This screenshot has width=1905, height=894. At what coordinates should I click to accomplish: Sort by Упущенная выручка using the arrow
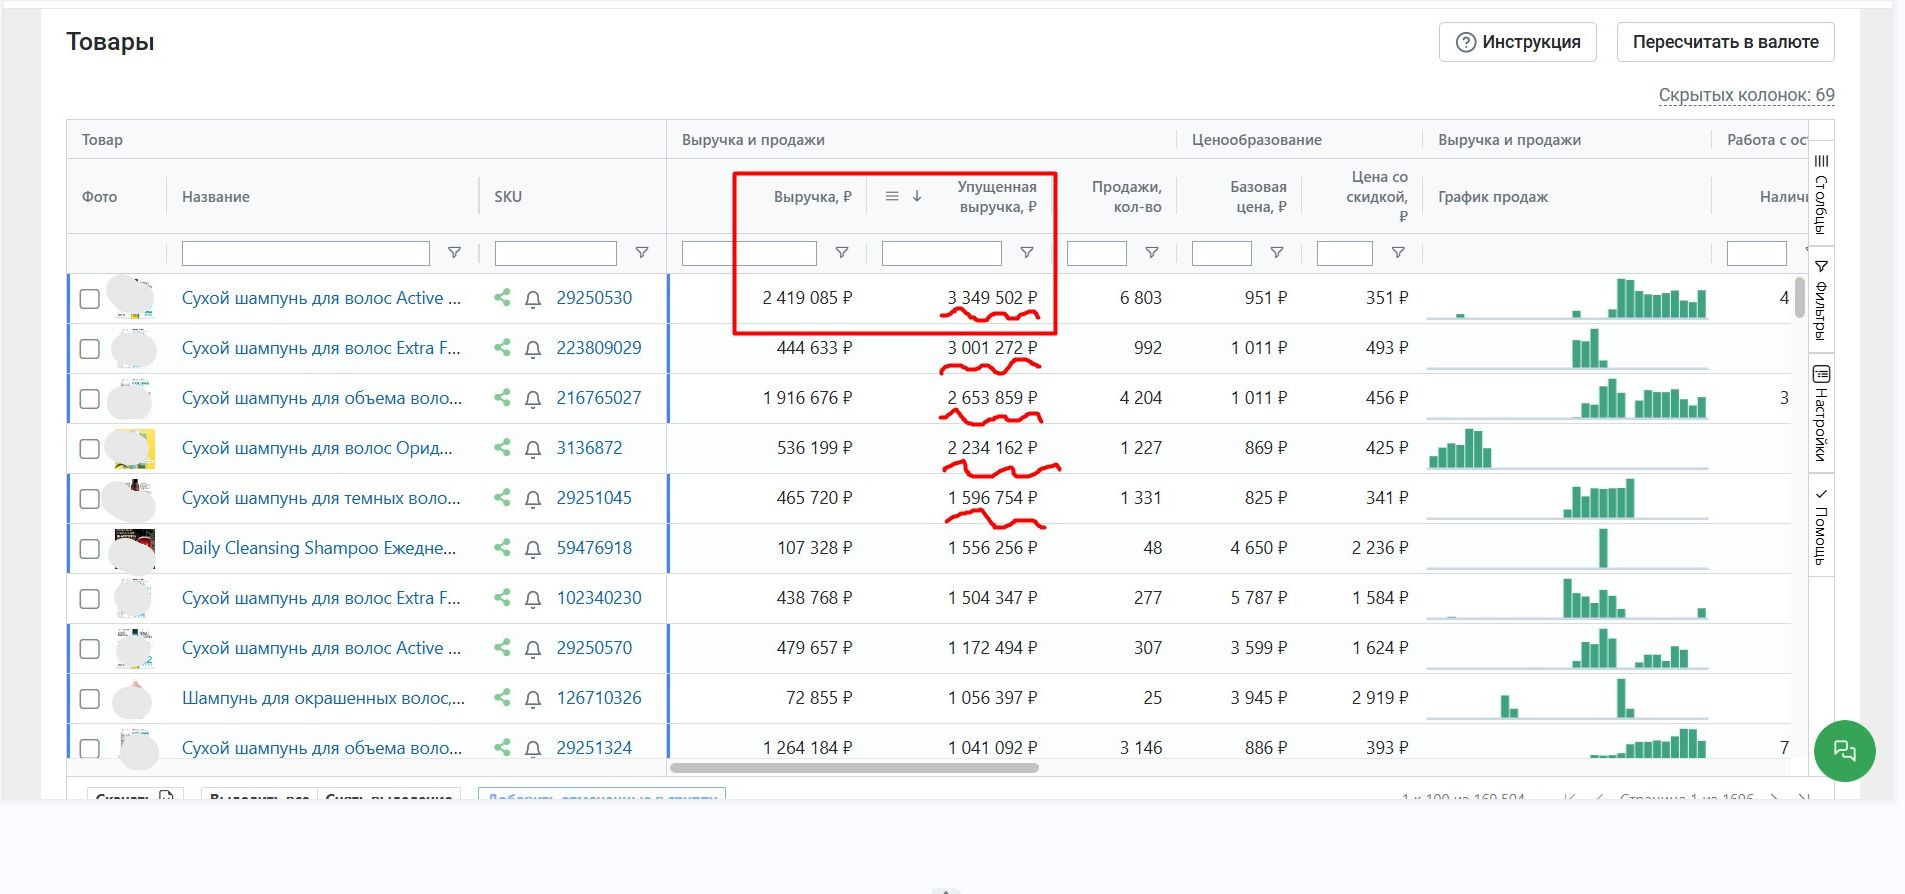tap(917, 197)
